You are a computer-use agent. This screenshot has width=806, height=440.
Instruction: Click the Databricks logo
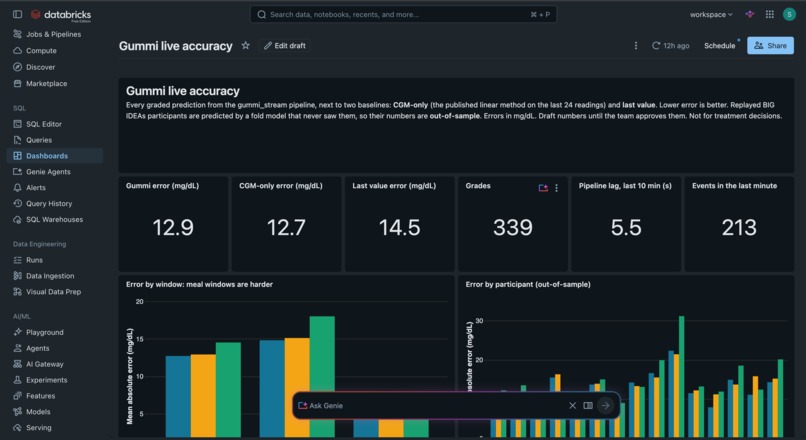click(61, 15)
